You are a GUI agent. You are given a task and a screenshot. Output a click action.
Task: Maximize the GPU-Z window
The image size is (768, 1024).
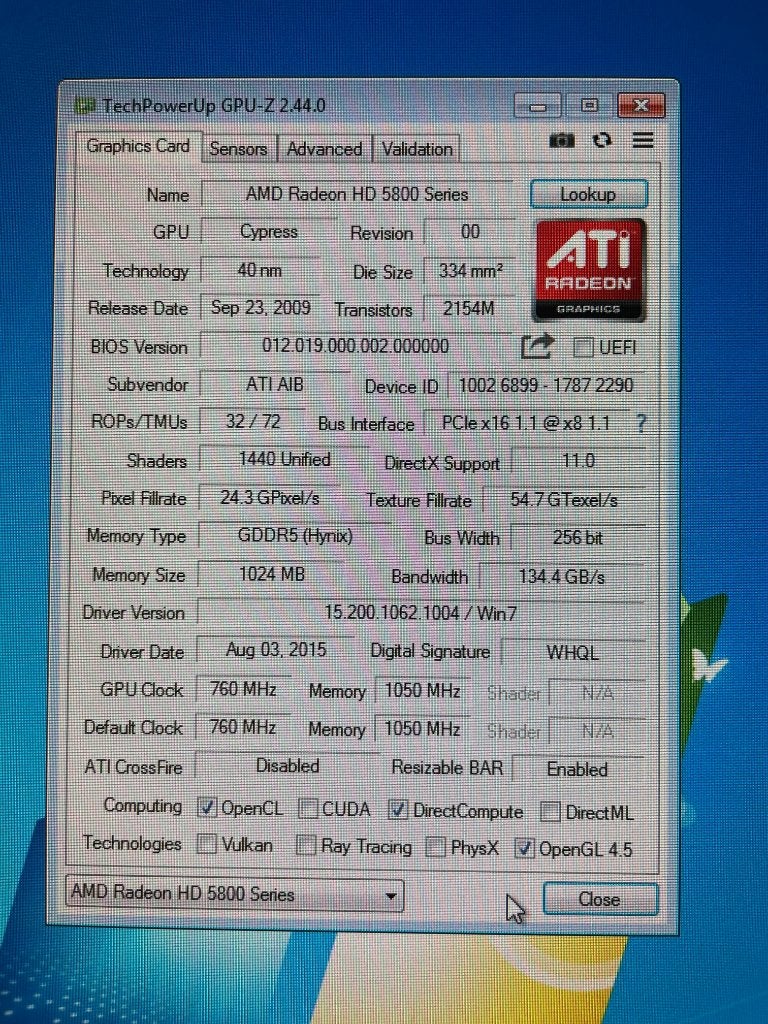pos(589,106)
